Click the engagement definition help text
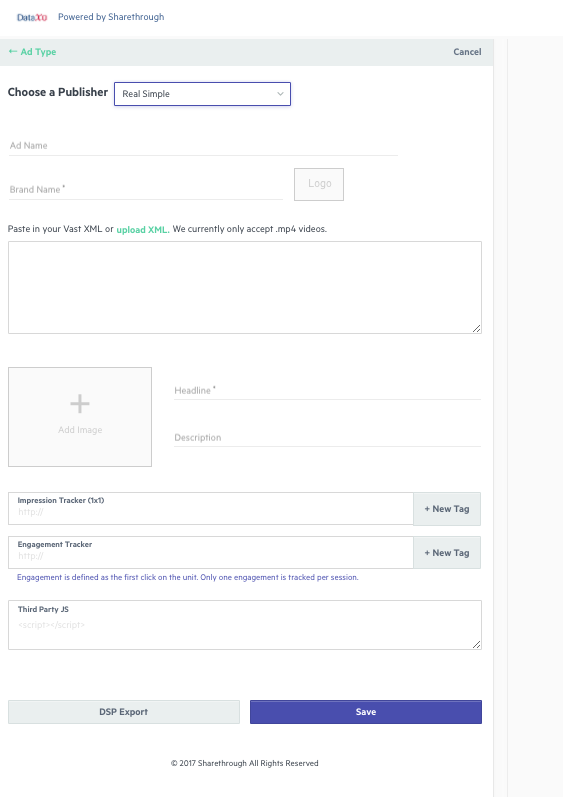 tap(187, 577)
